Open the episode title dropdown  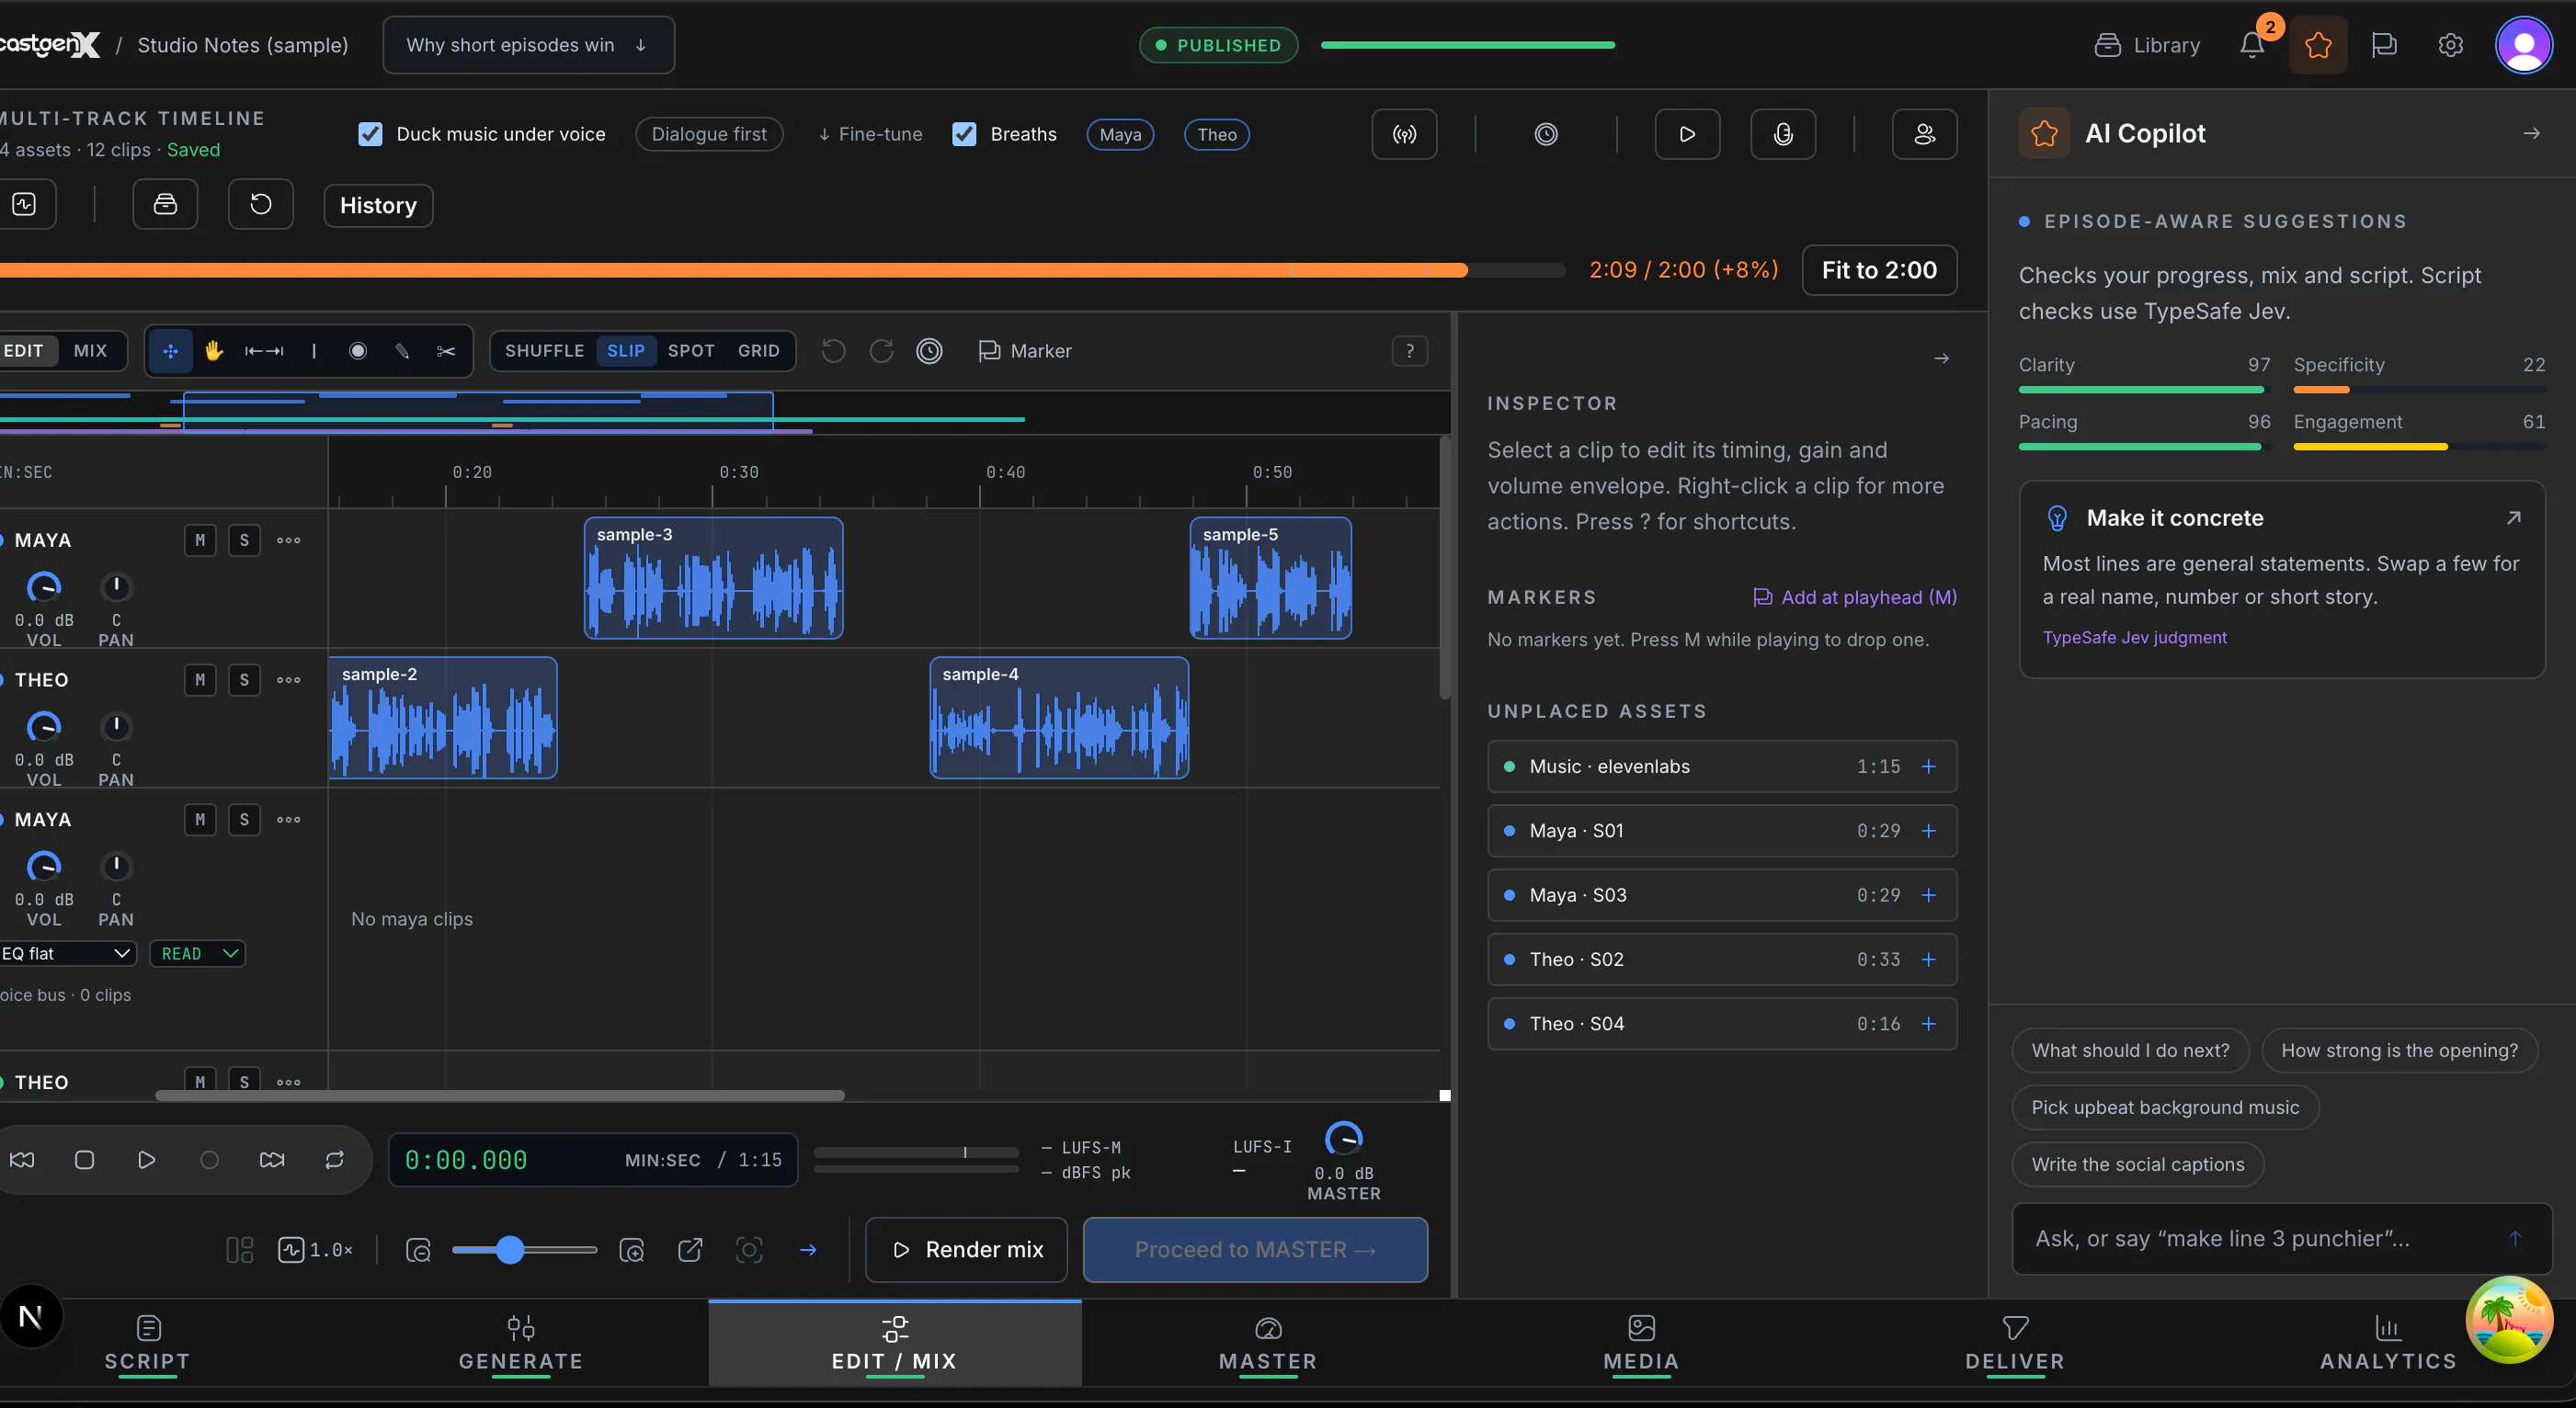tap(528, 45)
